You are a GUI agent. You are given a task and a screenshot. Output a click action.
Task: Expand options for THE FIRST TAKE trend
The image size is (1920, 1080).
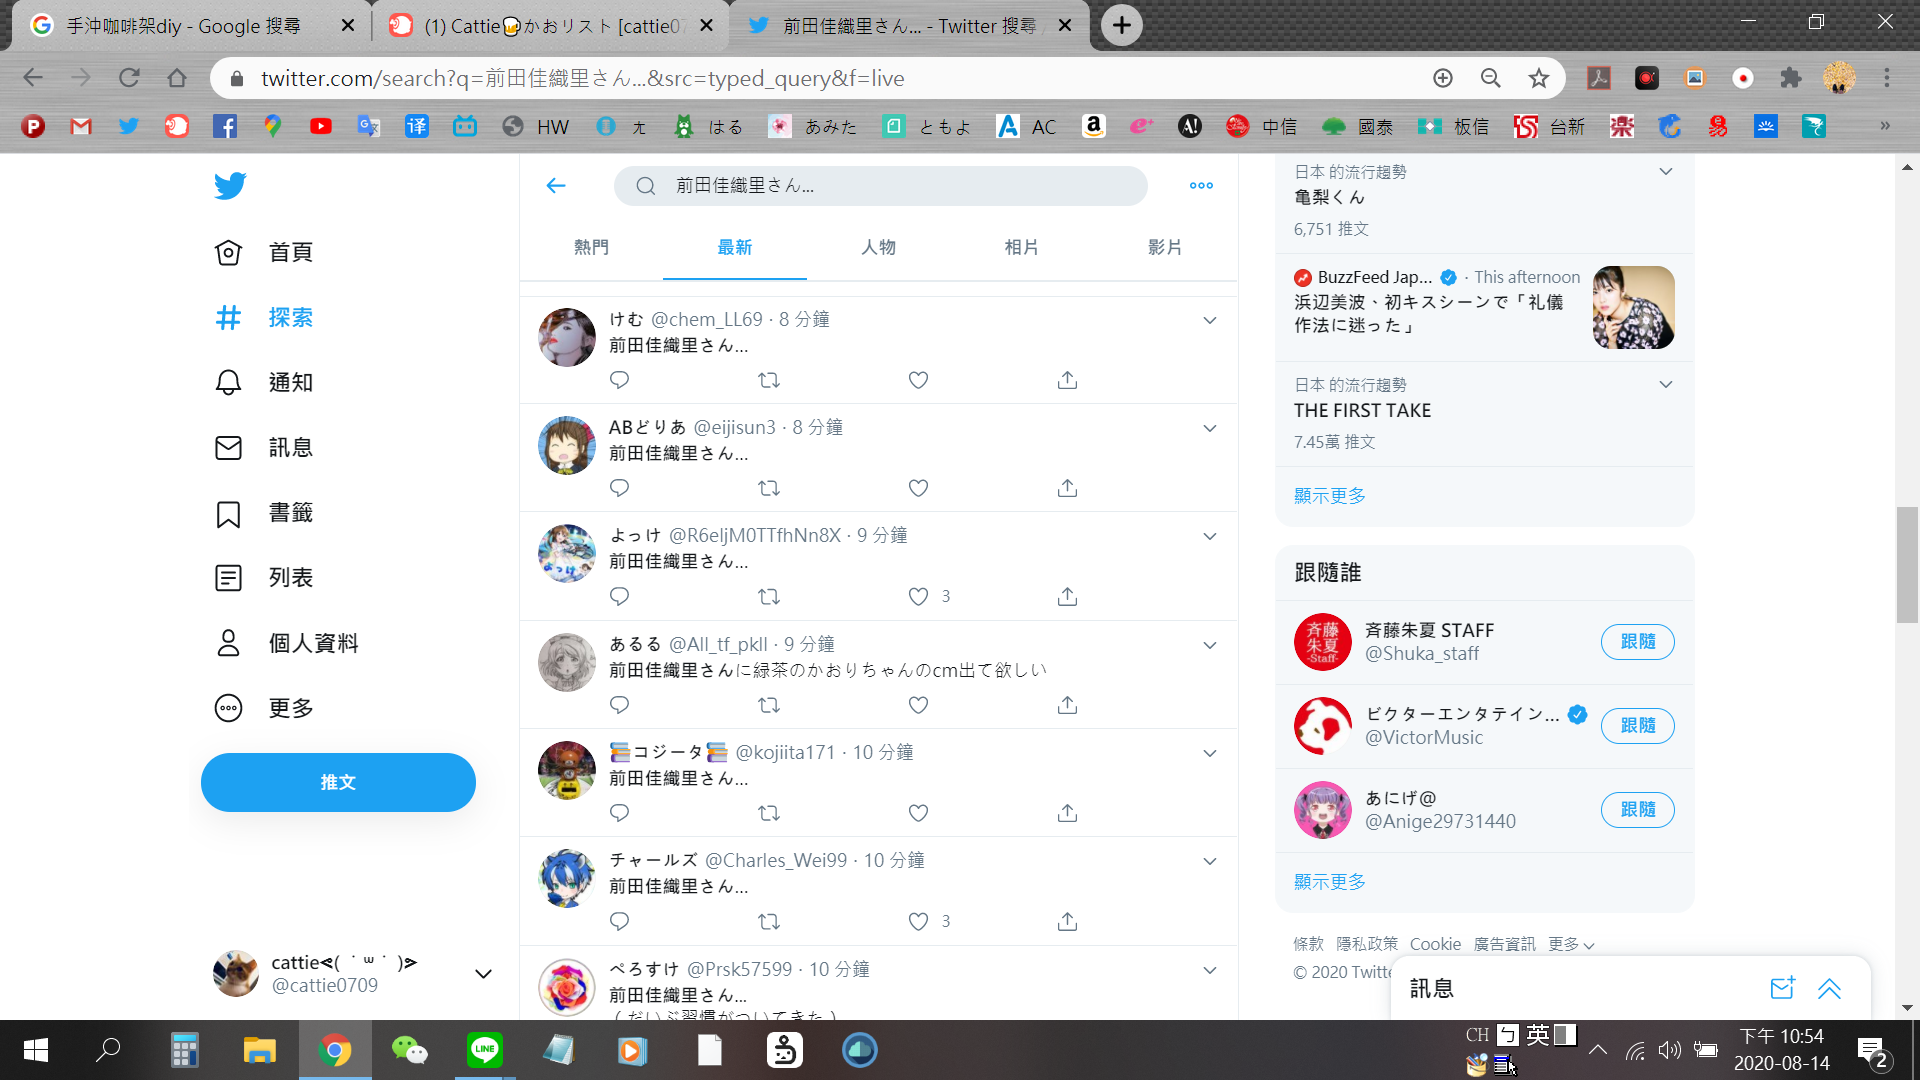tap(1665, 385)
